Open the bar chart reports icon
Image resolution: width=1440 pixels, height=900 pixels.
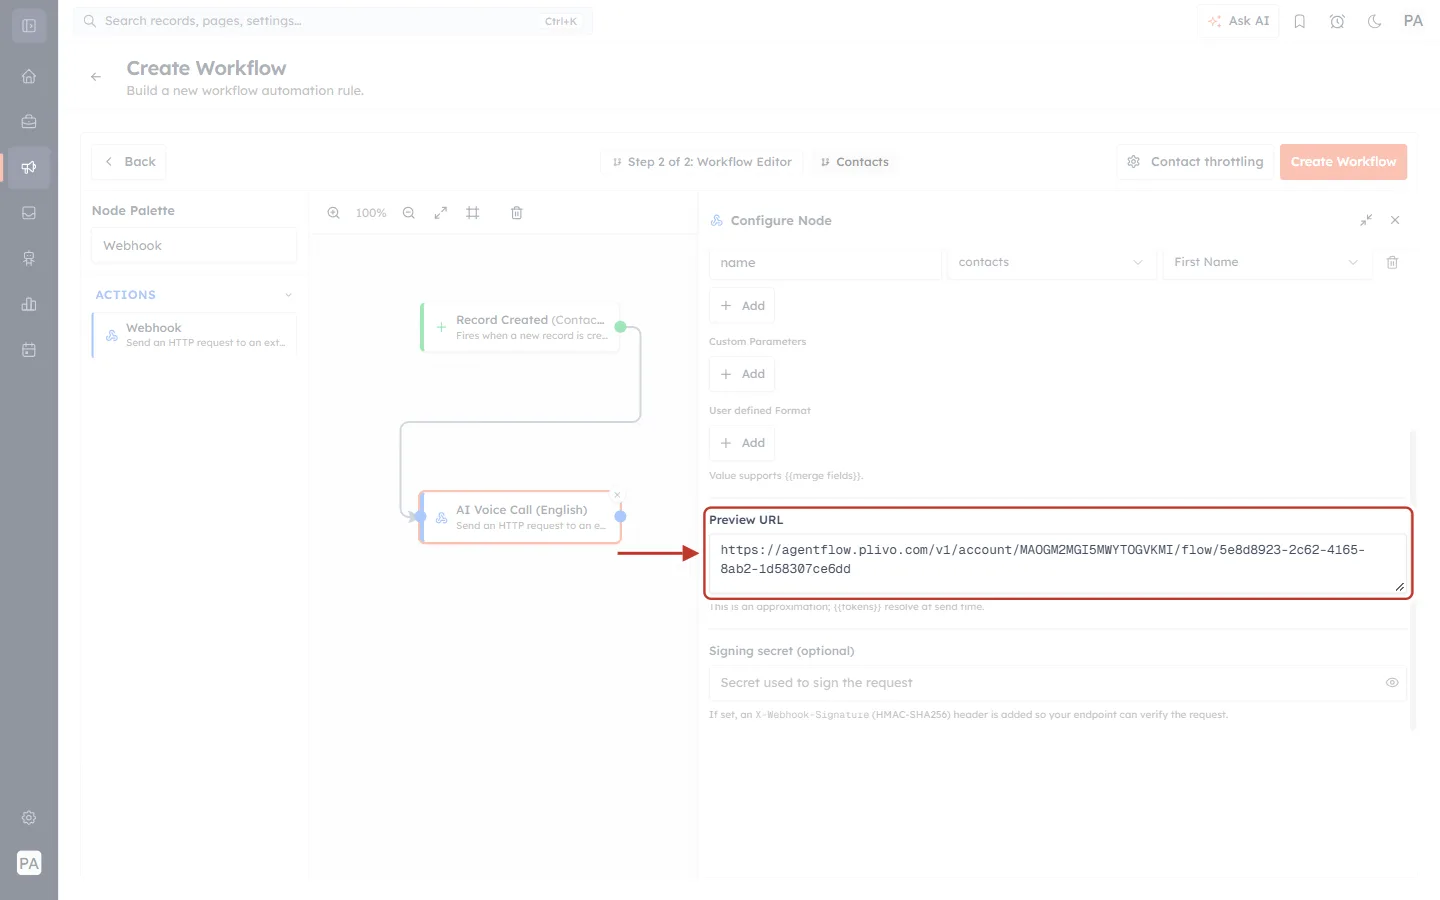tap(29, 304)
